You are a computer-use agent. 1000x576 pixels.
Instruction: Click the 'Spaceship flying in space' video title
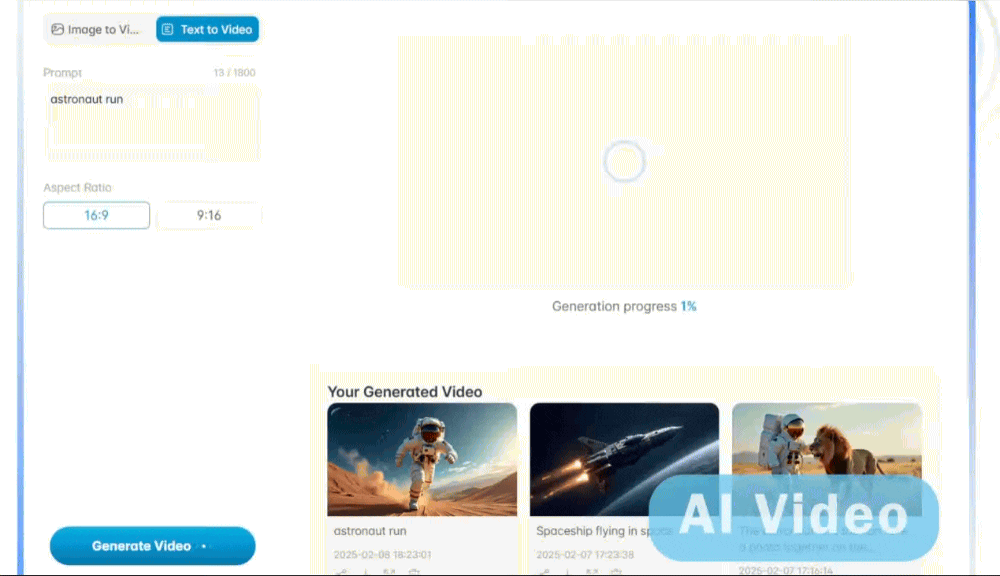tap(605, 531)
